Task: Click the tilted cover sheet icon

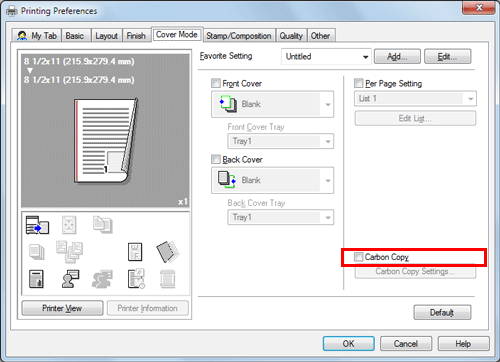Action: point(168,252)
